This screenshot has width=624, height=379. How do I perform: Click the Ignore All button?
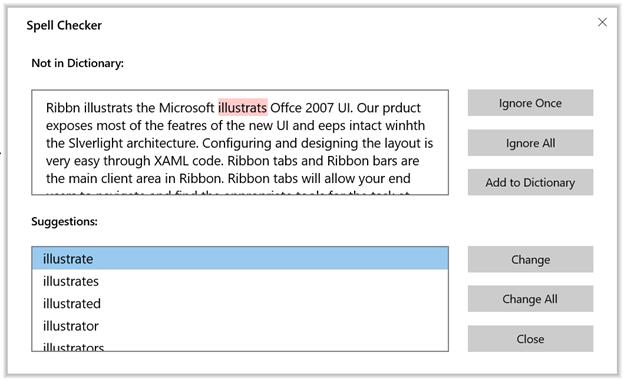(530, 143)
